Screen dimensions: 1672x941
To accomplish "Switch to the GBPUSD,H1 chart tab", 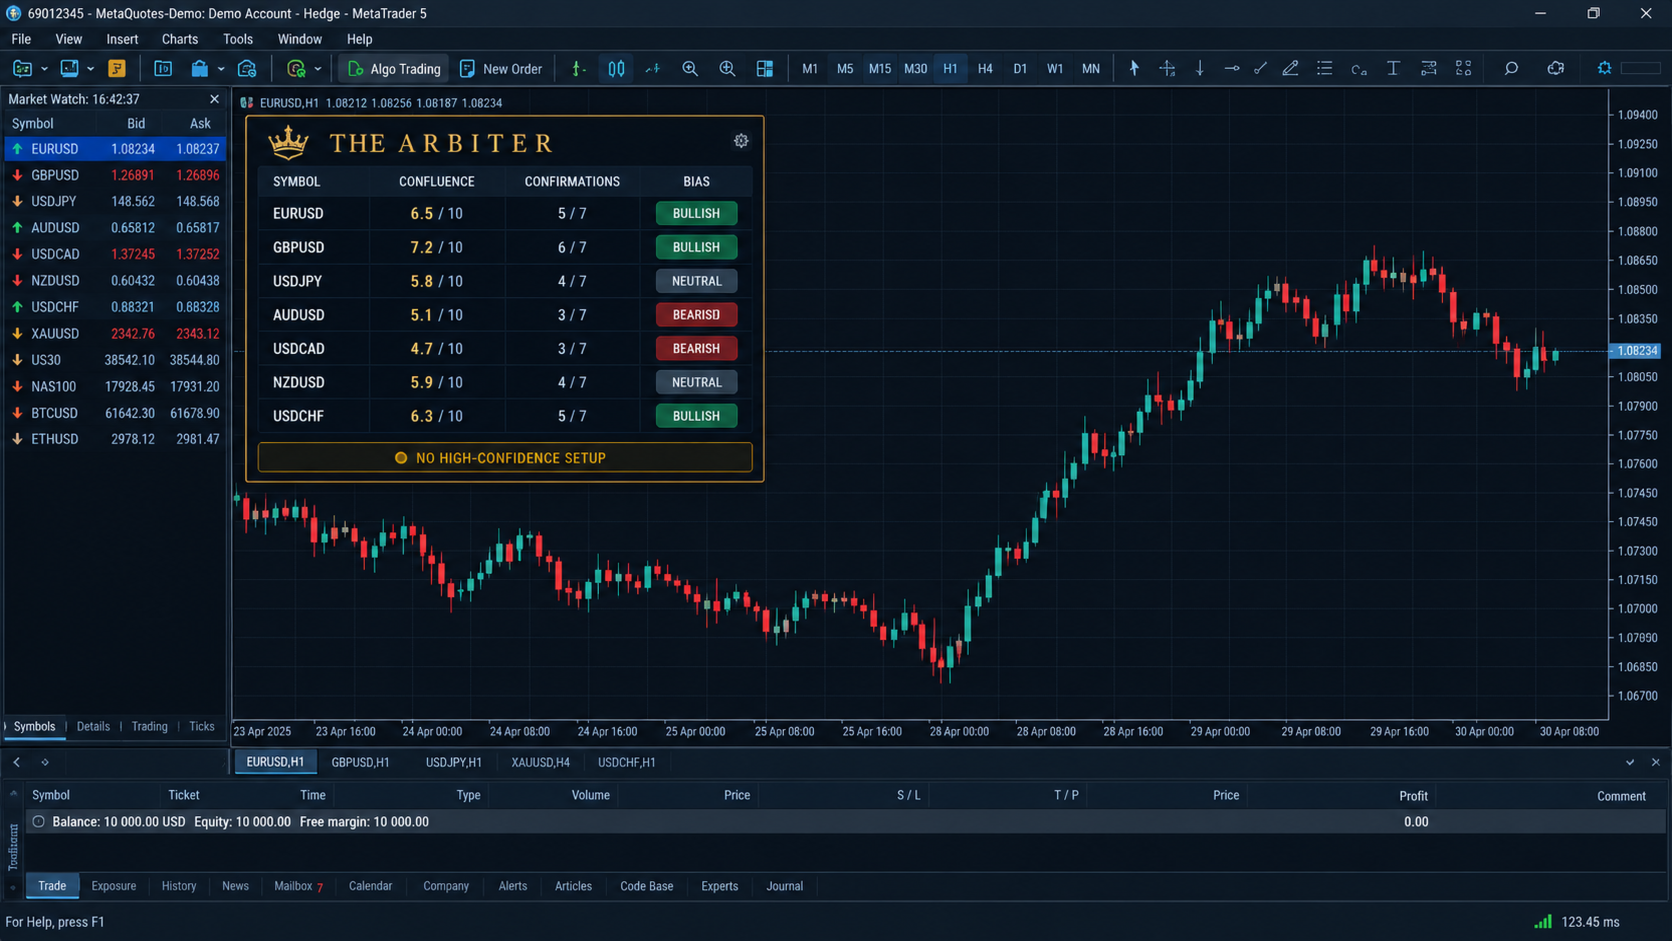I will (x=360, y=762).
